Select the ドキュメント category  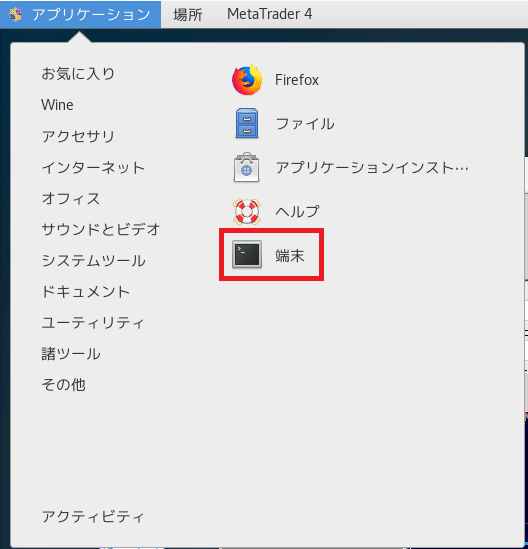coord(86,292)
